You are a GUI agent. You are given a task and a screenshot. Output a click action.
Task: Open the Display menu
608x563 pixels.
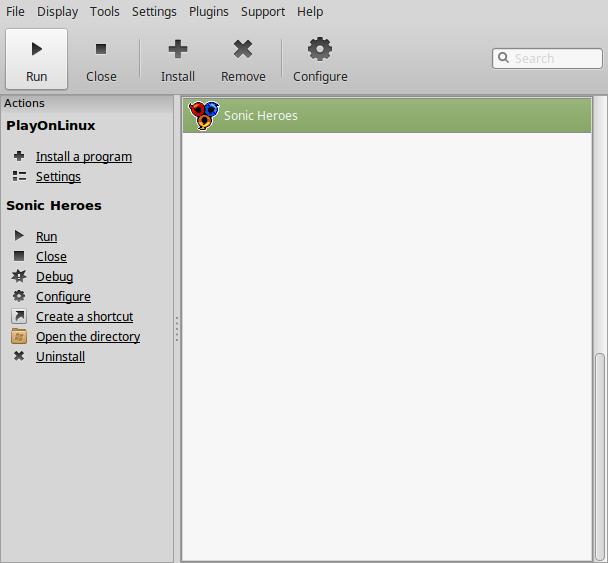coord(57,12)
